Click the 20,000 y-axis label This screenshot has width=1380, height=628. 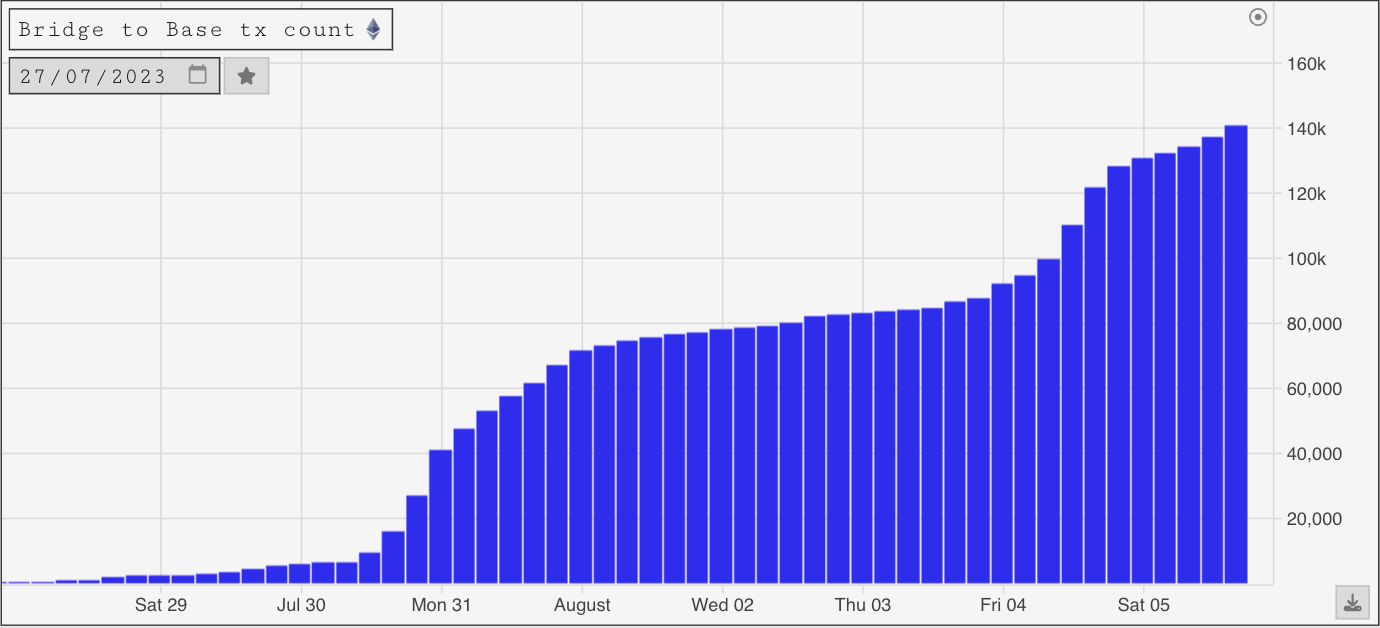pyautogui.click(x=1313, y=519)
